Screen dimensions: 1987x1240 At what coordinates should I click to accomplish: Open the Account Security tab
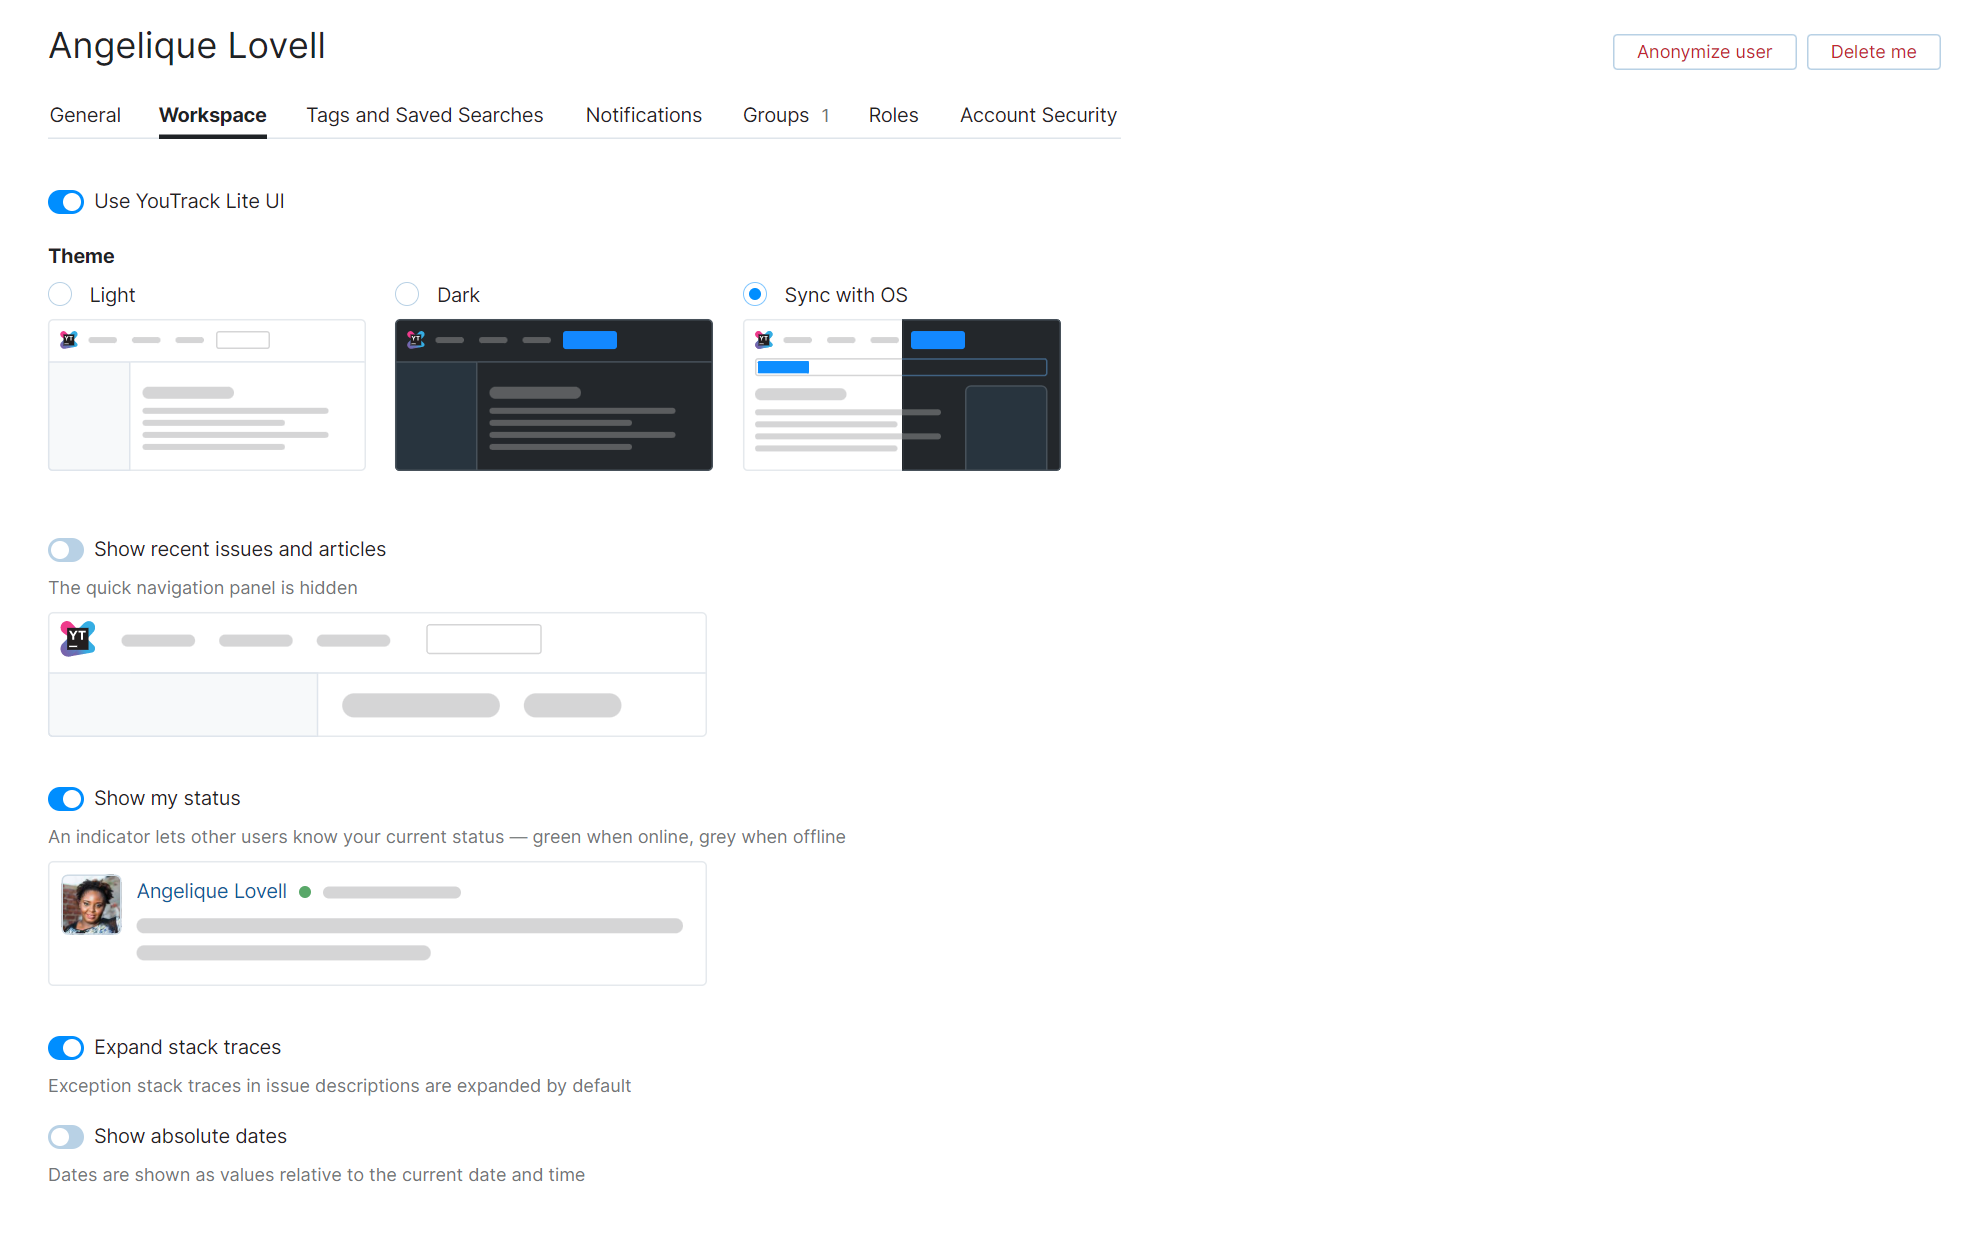coord(1038,115)
